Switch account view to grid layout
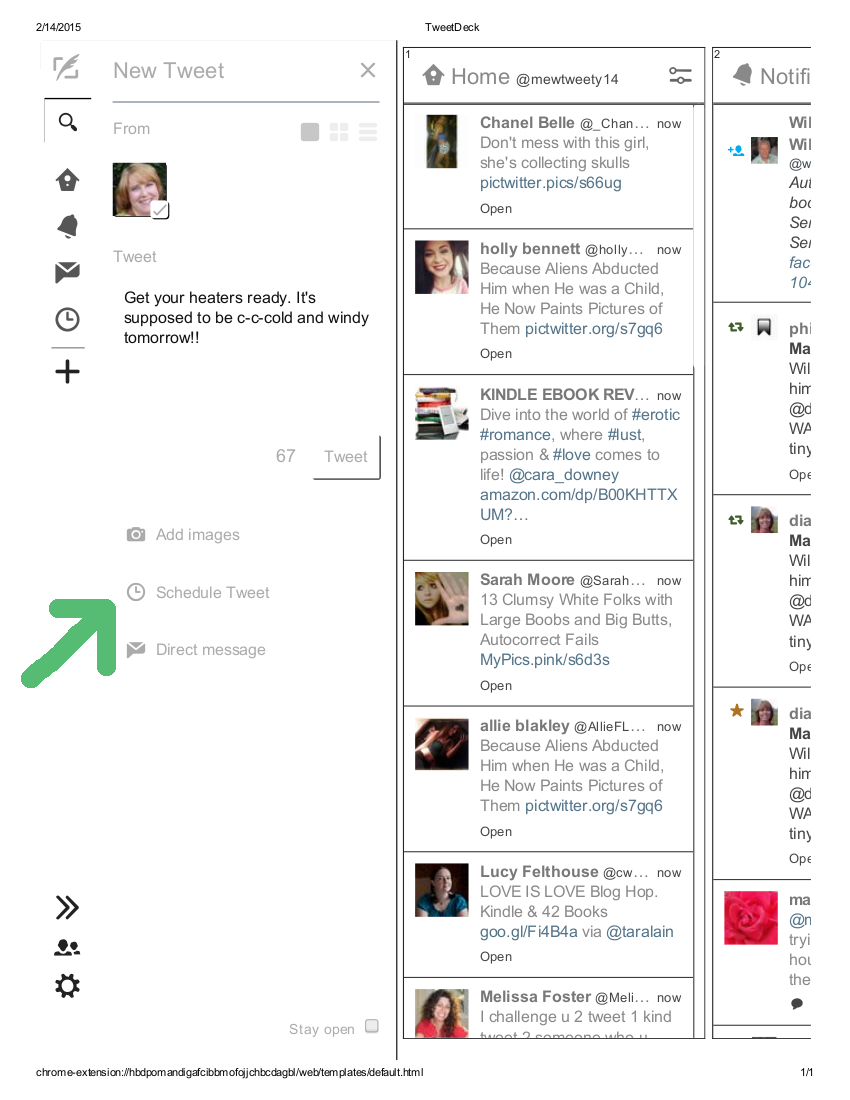850x1100 pixels. click(x=339, y=132)
